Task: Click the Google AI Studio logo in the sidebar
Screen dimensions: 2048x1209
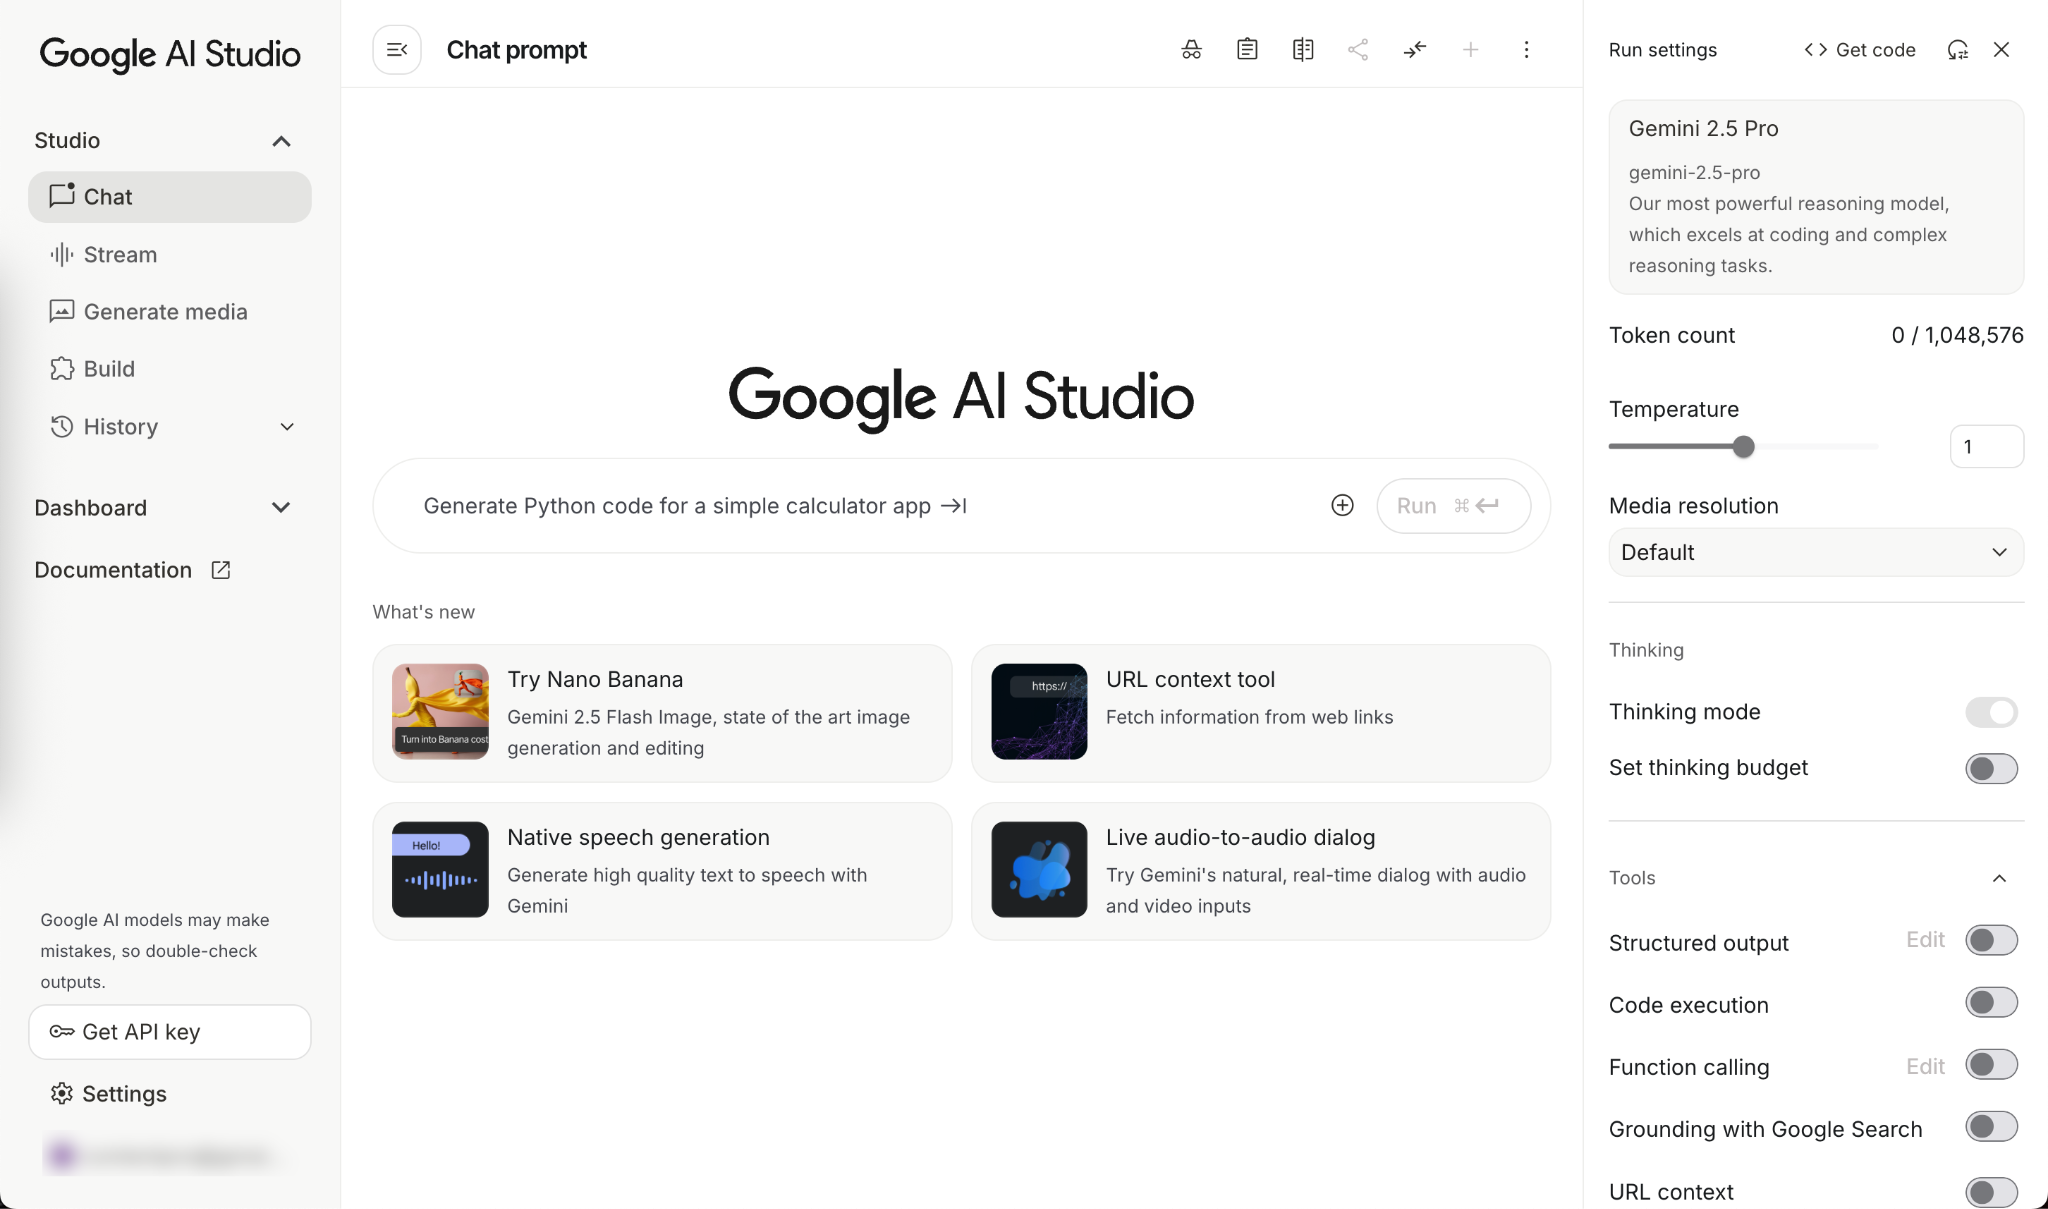Action: (x=170, y=54)
